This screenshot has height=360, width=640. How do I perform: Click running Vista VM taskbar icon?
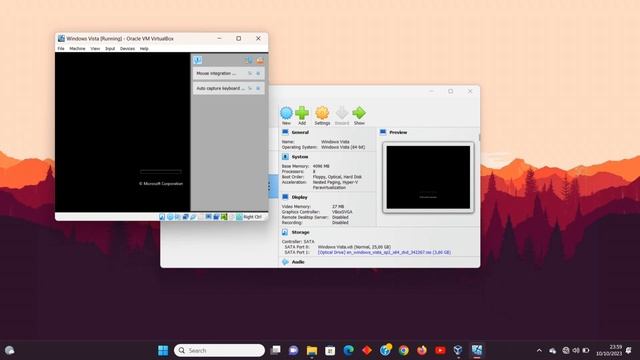[x=477, y=350]
